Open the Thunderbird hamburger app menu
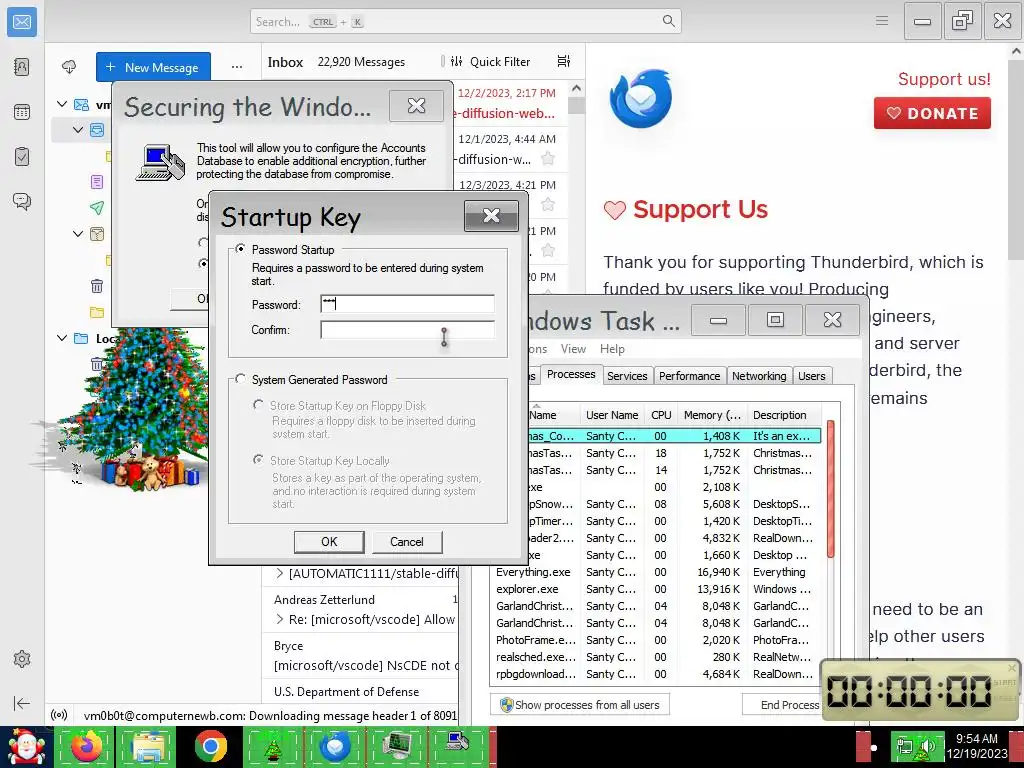 pyautogui.click(x=882, y=21)
